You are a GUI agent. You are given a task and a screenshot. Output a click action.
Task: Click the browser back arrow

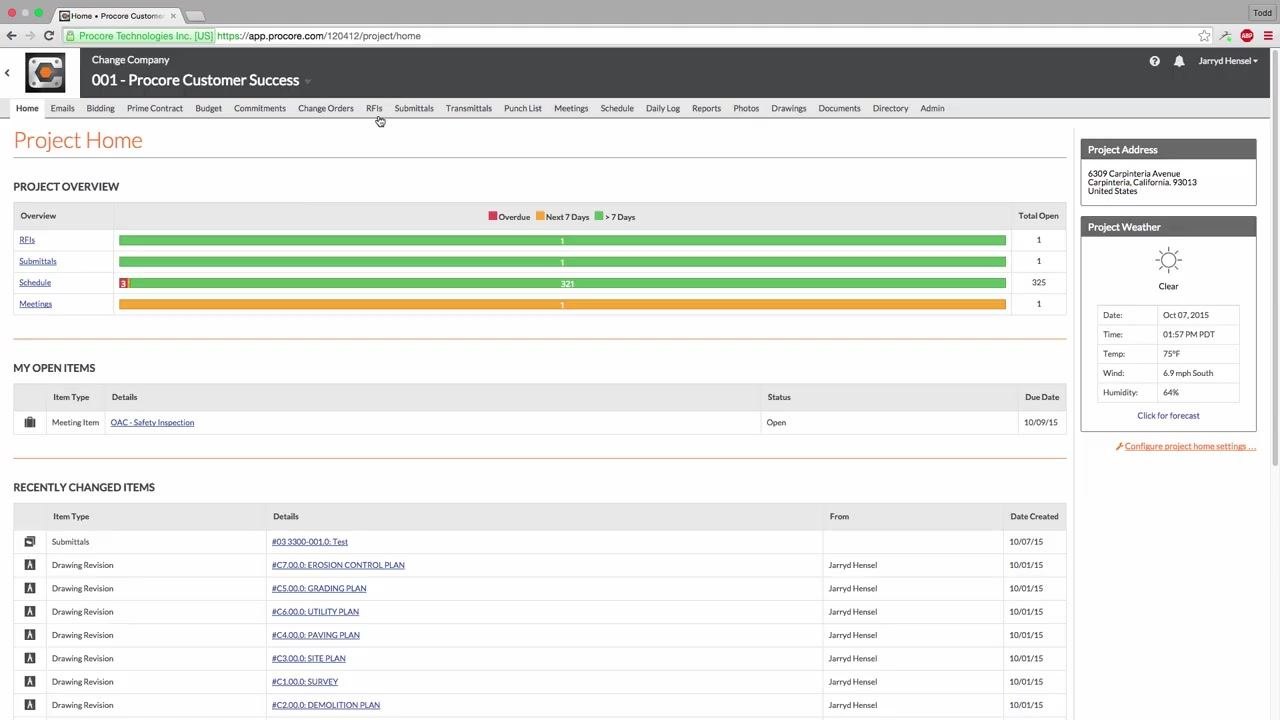click(11, 36)
